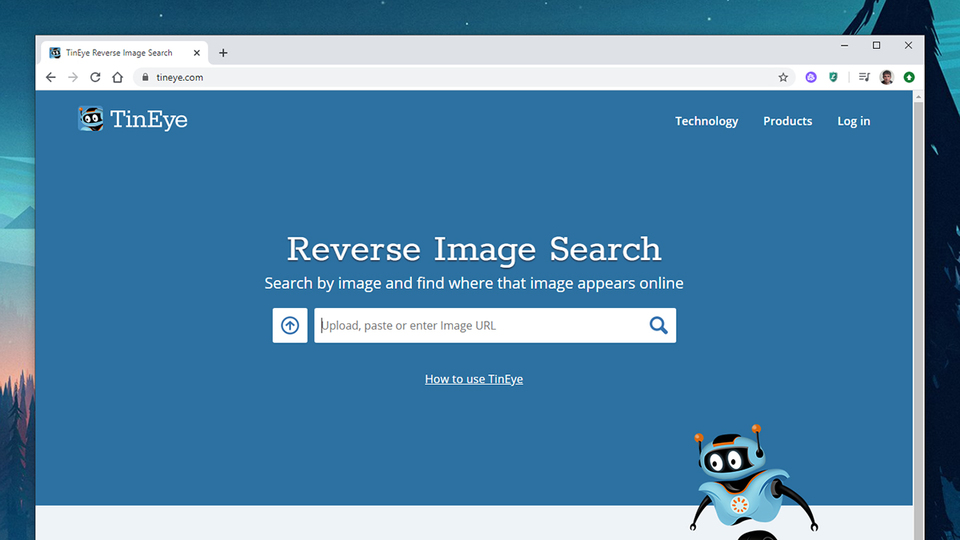Minimize the Chrome window
The width and height of the screenshot is (960, 540).
pos(844,45)
